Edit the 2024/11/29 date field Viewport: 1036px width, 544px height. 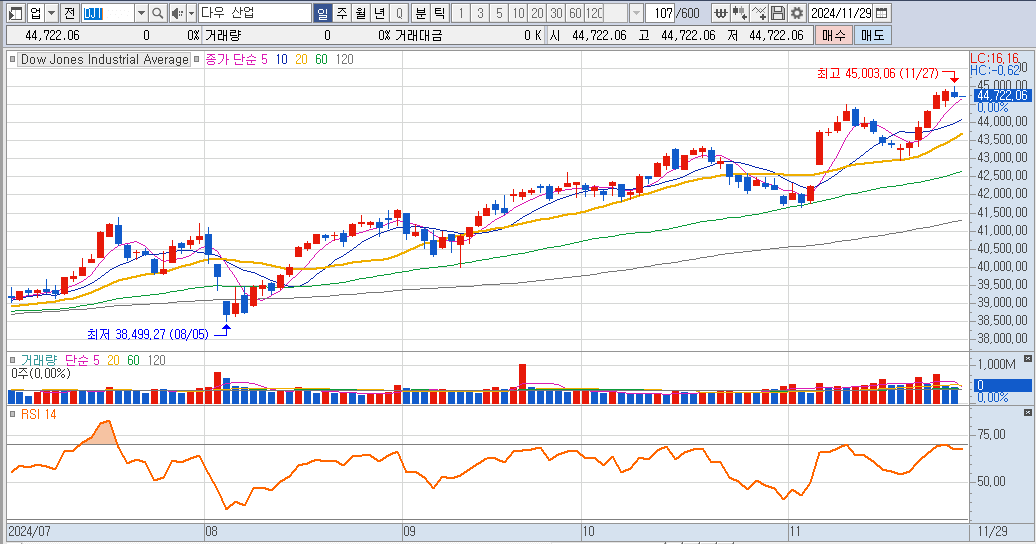pyautogui.click(x=841, y=13)
